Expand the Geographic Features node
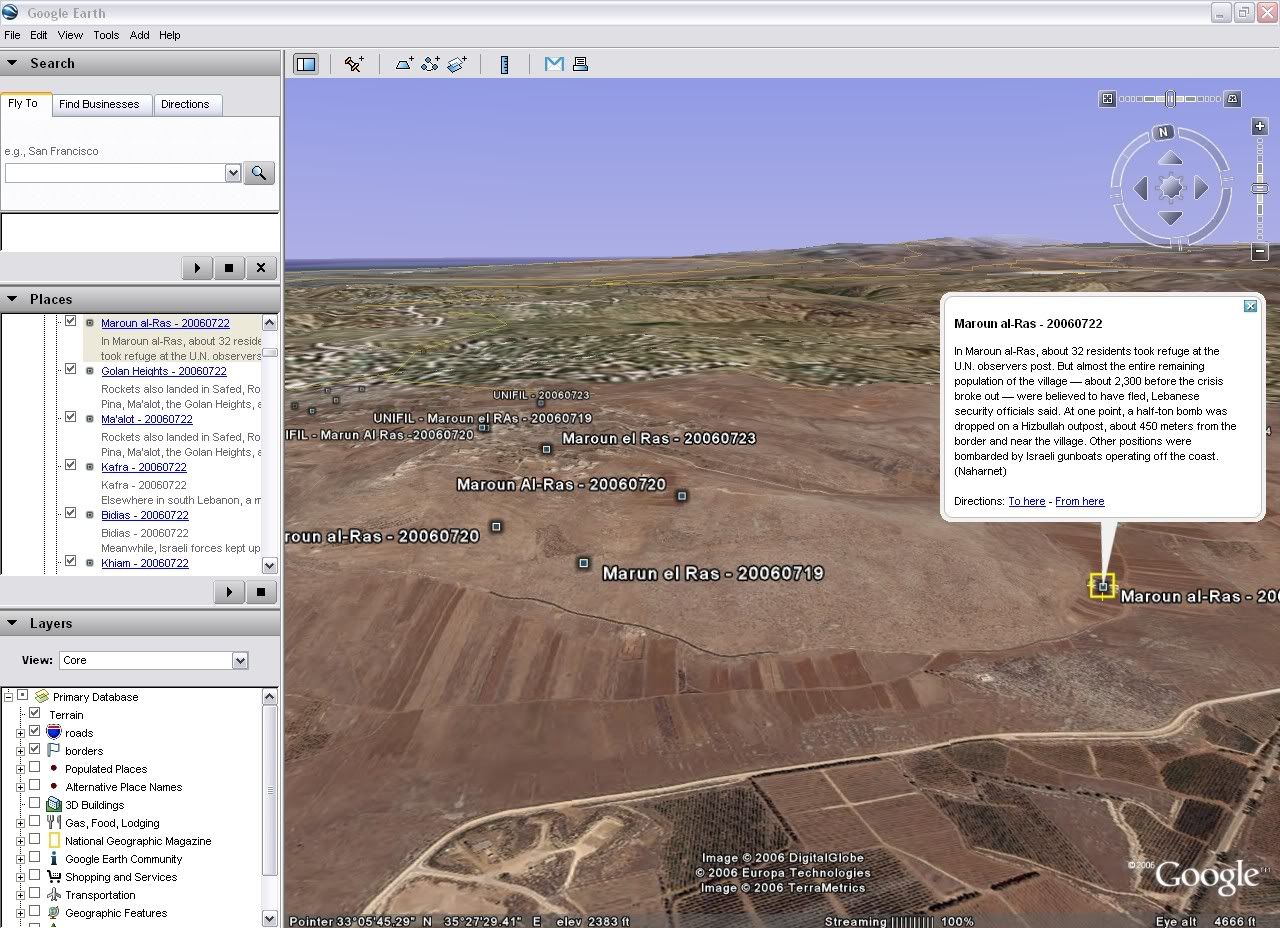The image size is (1280, 928). (20, 913)
